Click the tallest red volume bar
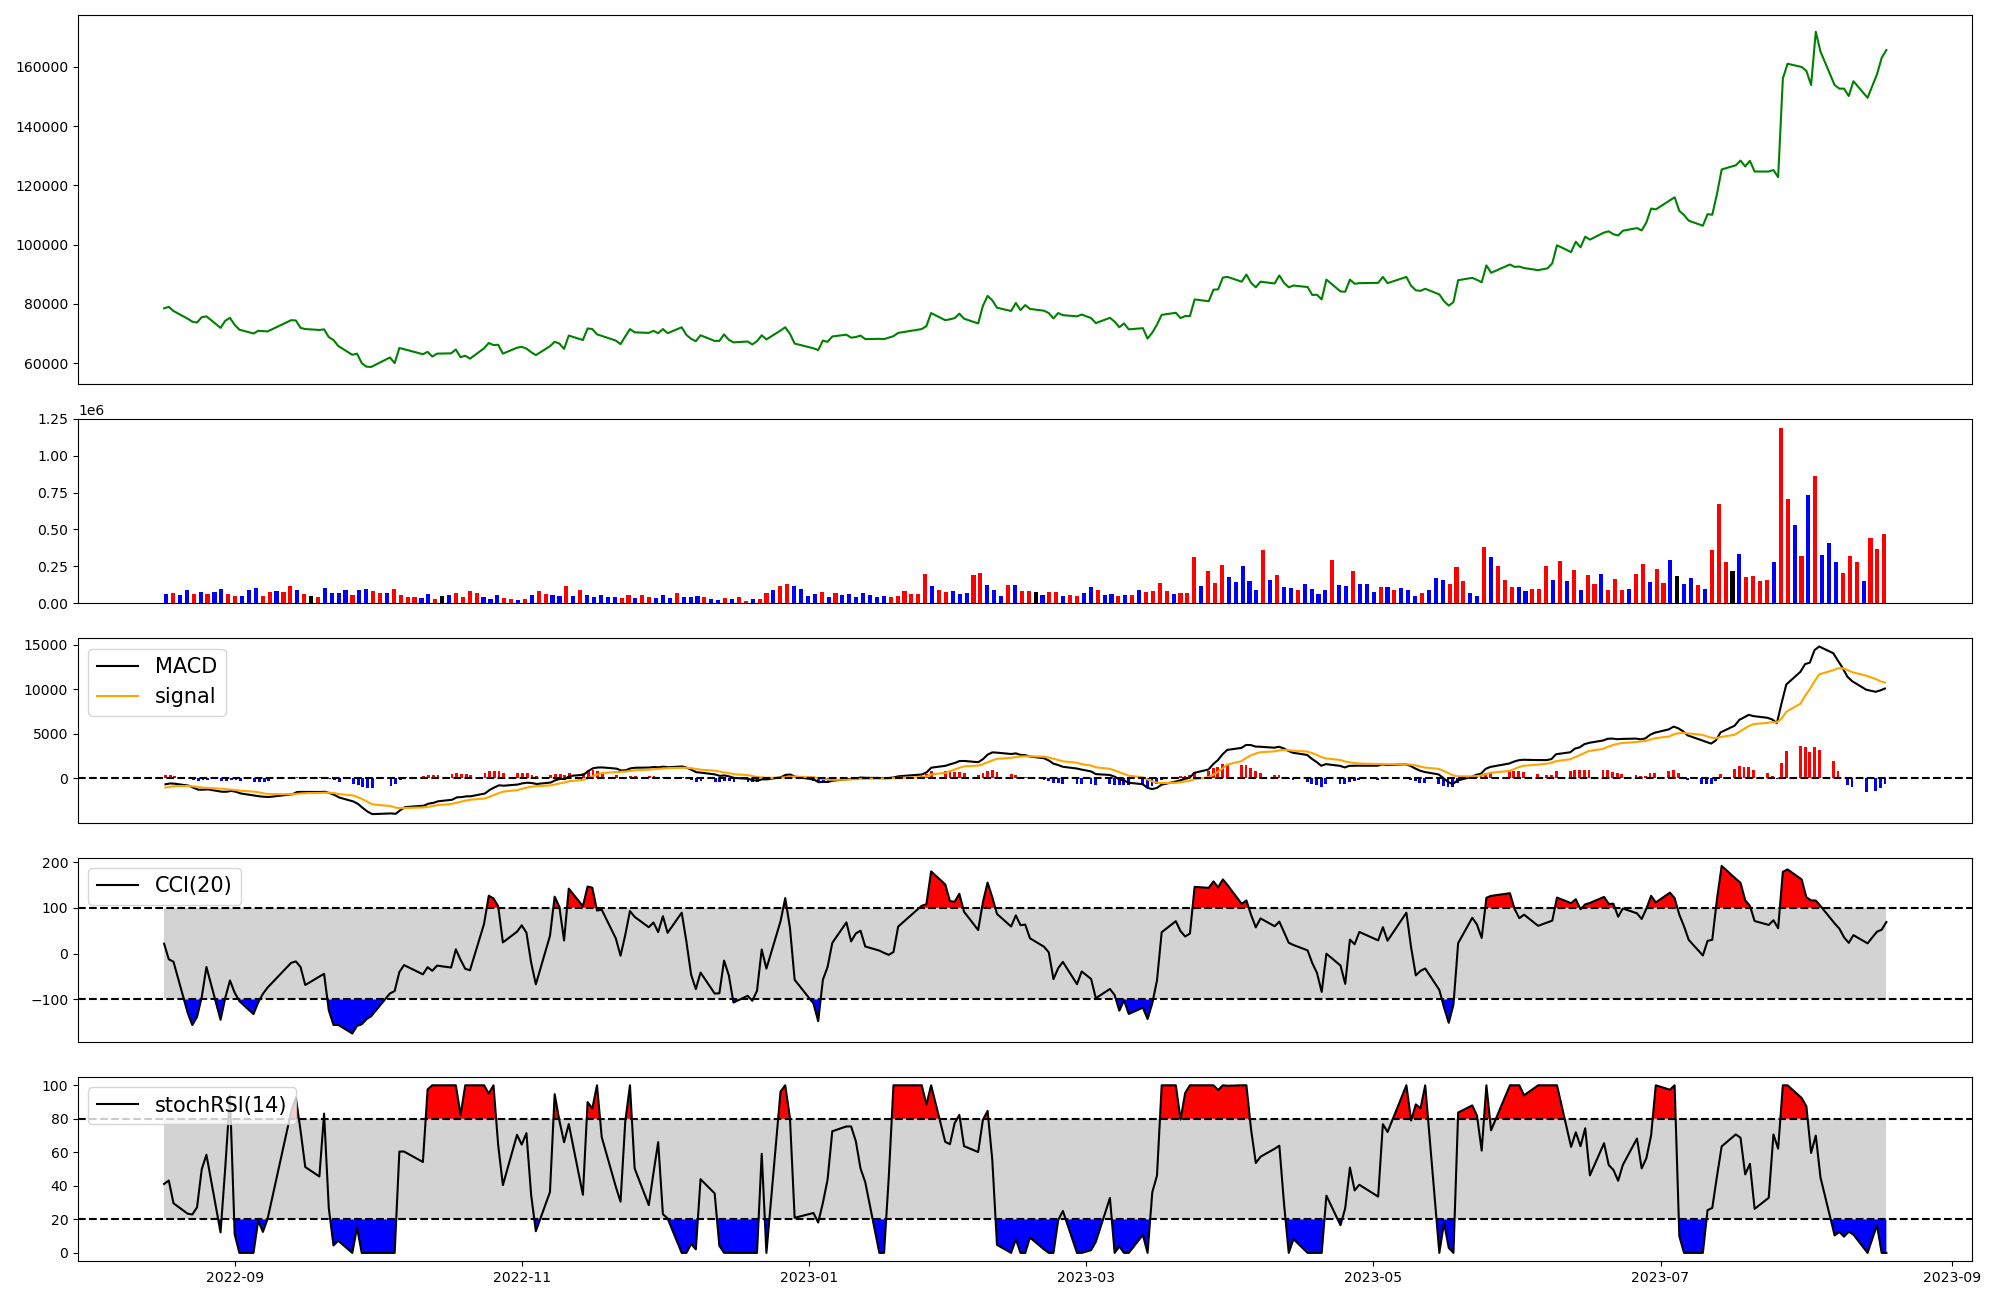2000x1300 pixels. 1781,515
